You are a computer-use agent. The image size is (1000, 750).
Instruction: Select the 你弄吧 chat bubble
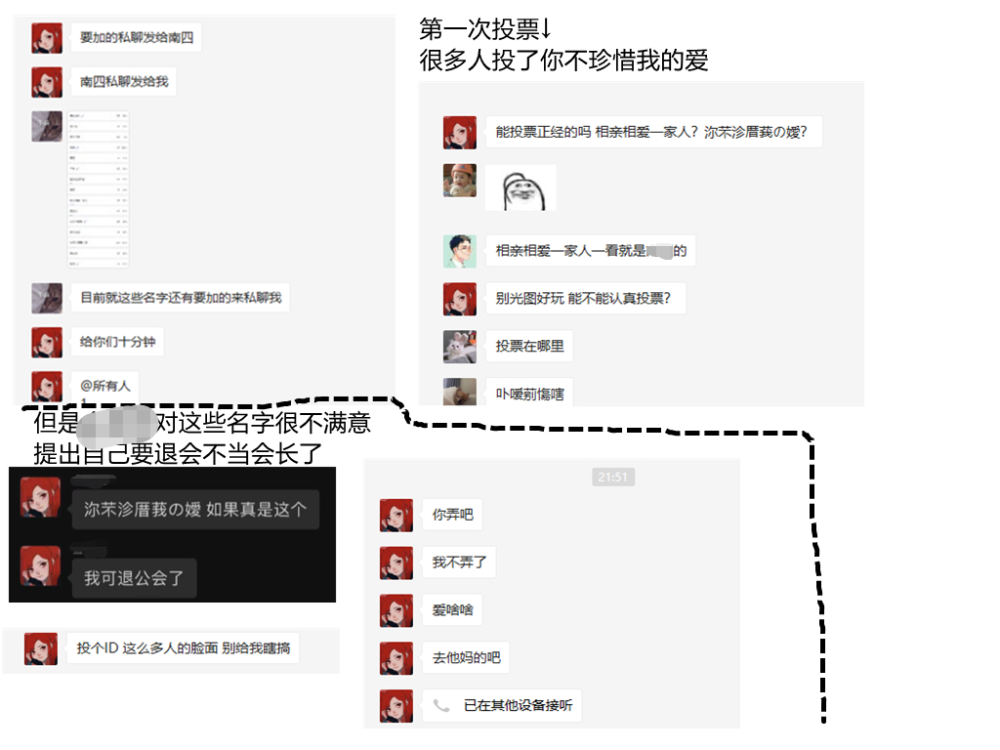[x=452, y=515]
